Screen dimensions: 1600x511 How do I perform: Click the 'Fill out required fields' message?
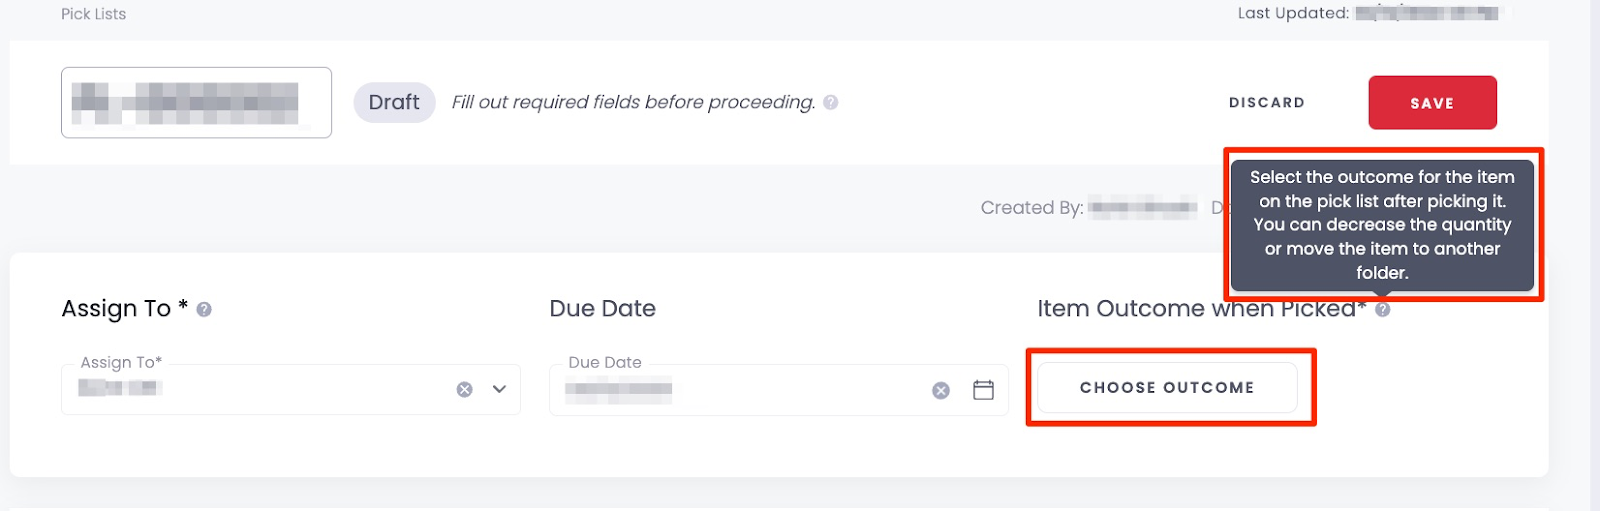pos(633,102)
